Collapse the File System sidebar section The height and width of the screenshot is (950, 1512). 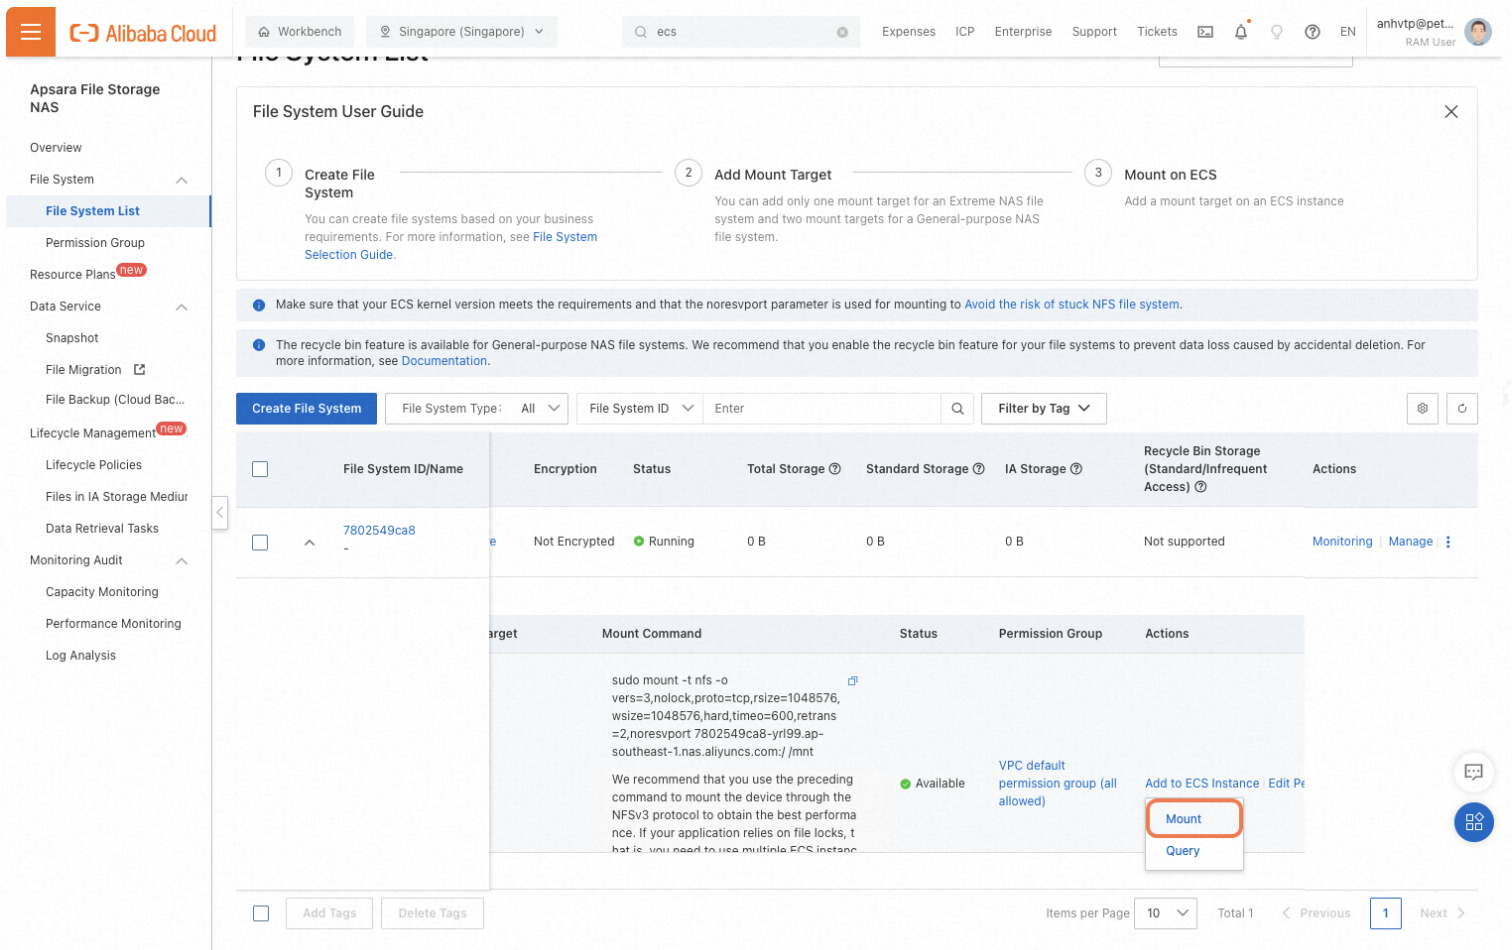coord(182,180)
